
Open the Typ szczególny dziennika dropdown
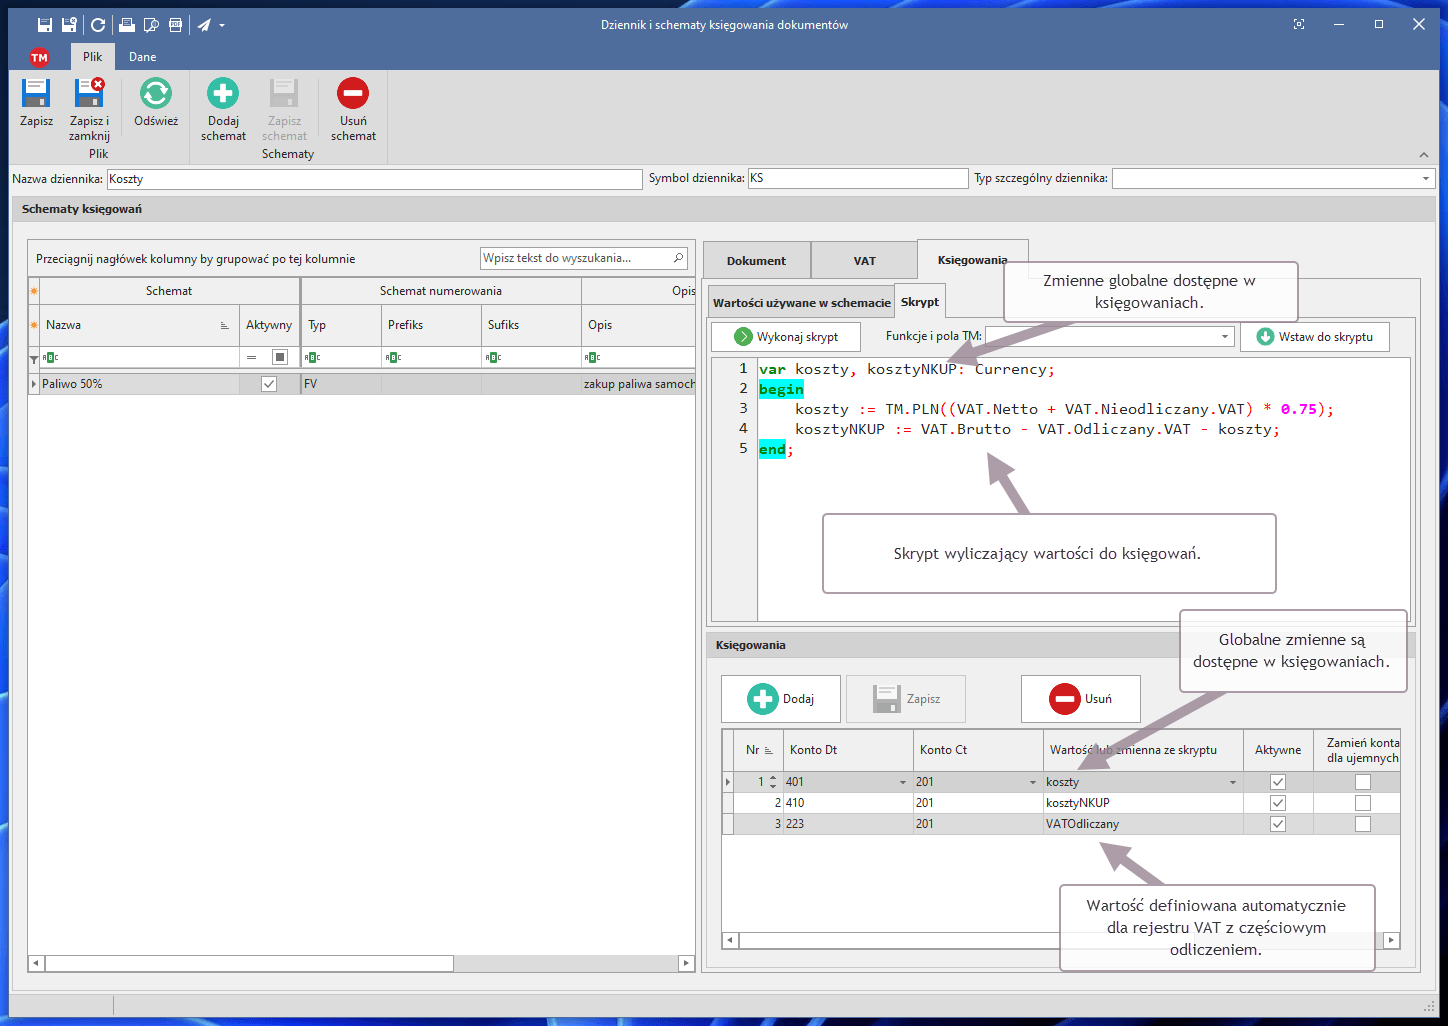click(1425, 179)
